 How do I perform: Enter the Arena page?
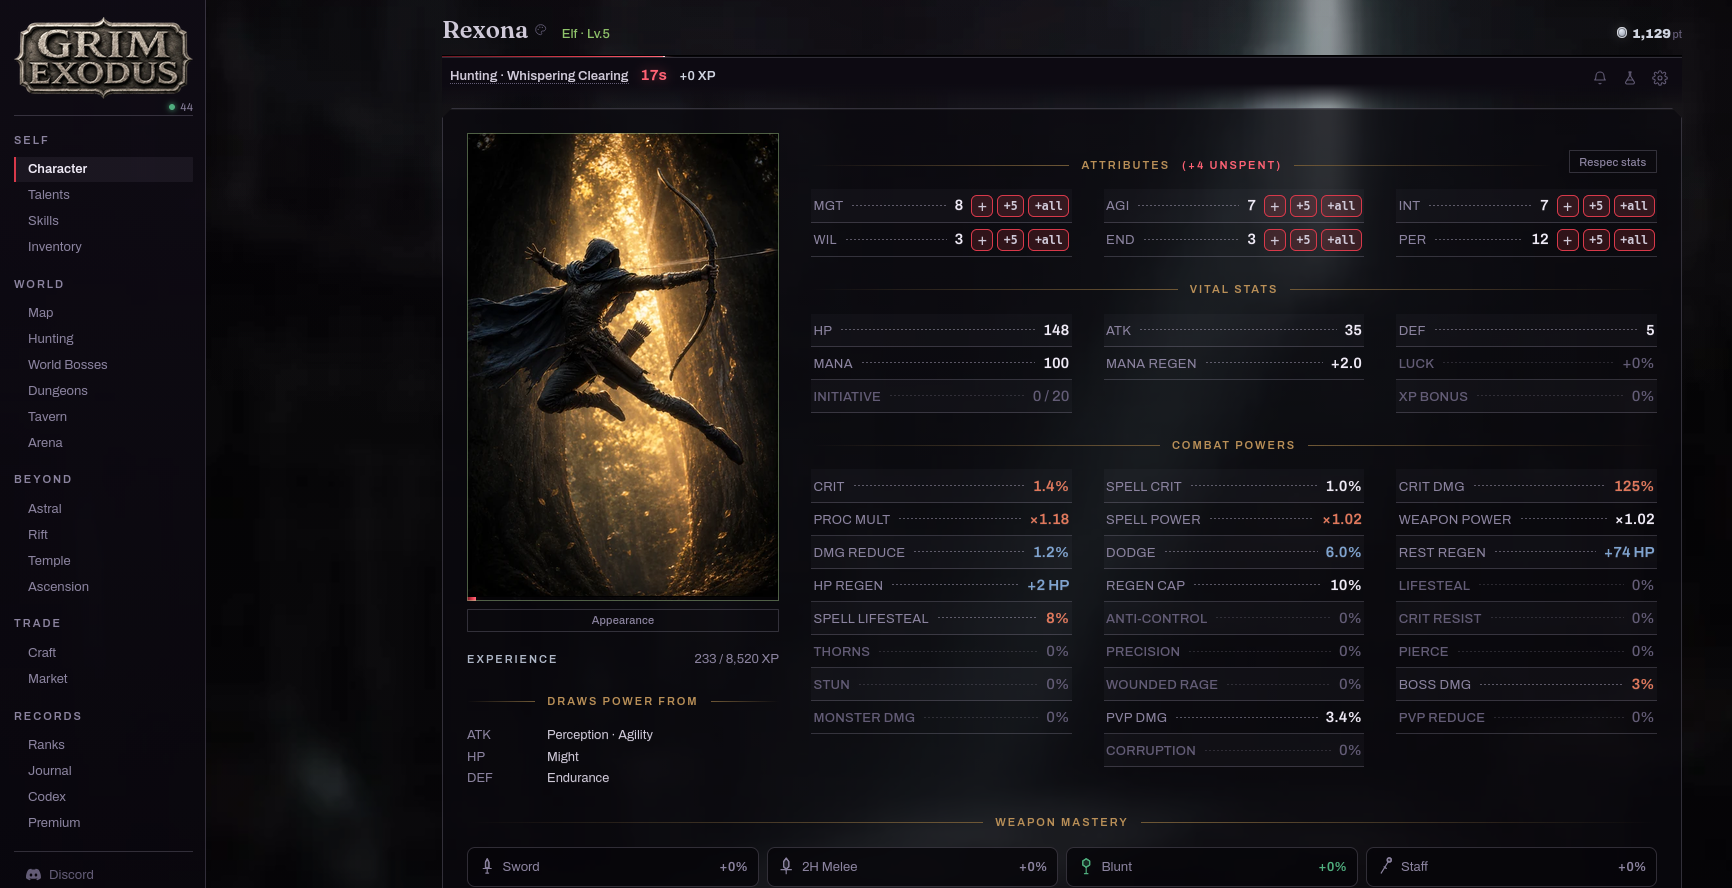pyautogui.click(x=104, y=443)
